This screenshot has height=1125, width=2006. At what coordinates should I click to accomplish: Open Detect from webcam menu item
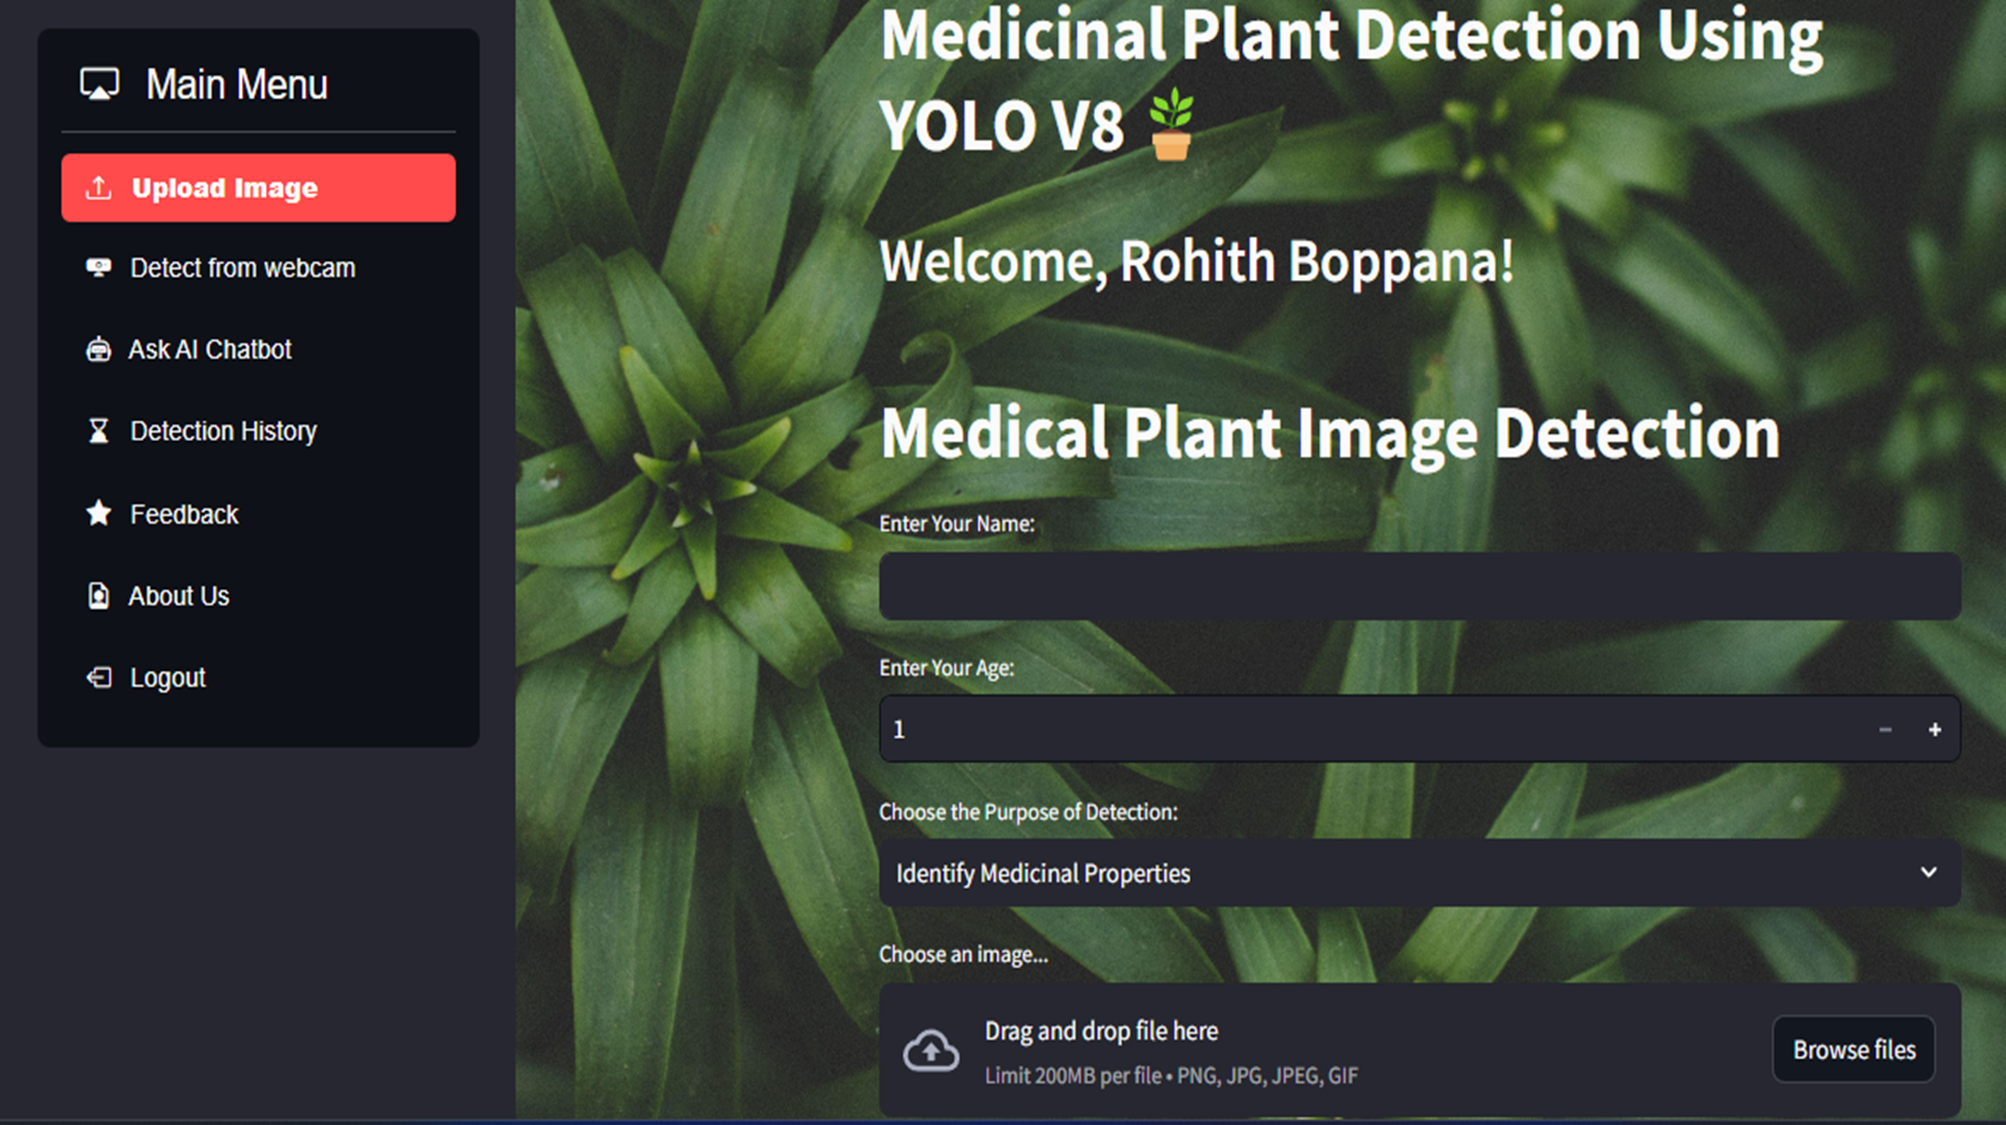tap(243, 268)
